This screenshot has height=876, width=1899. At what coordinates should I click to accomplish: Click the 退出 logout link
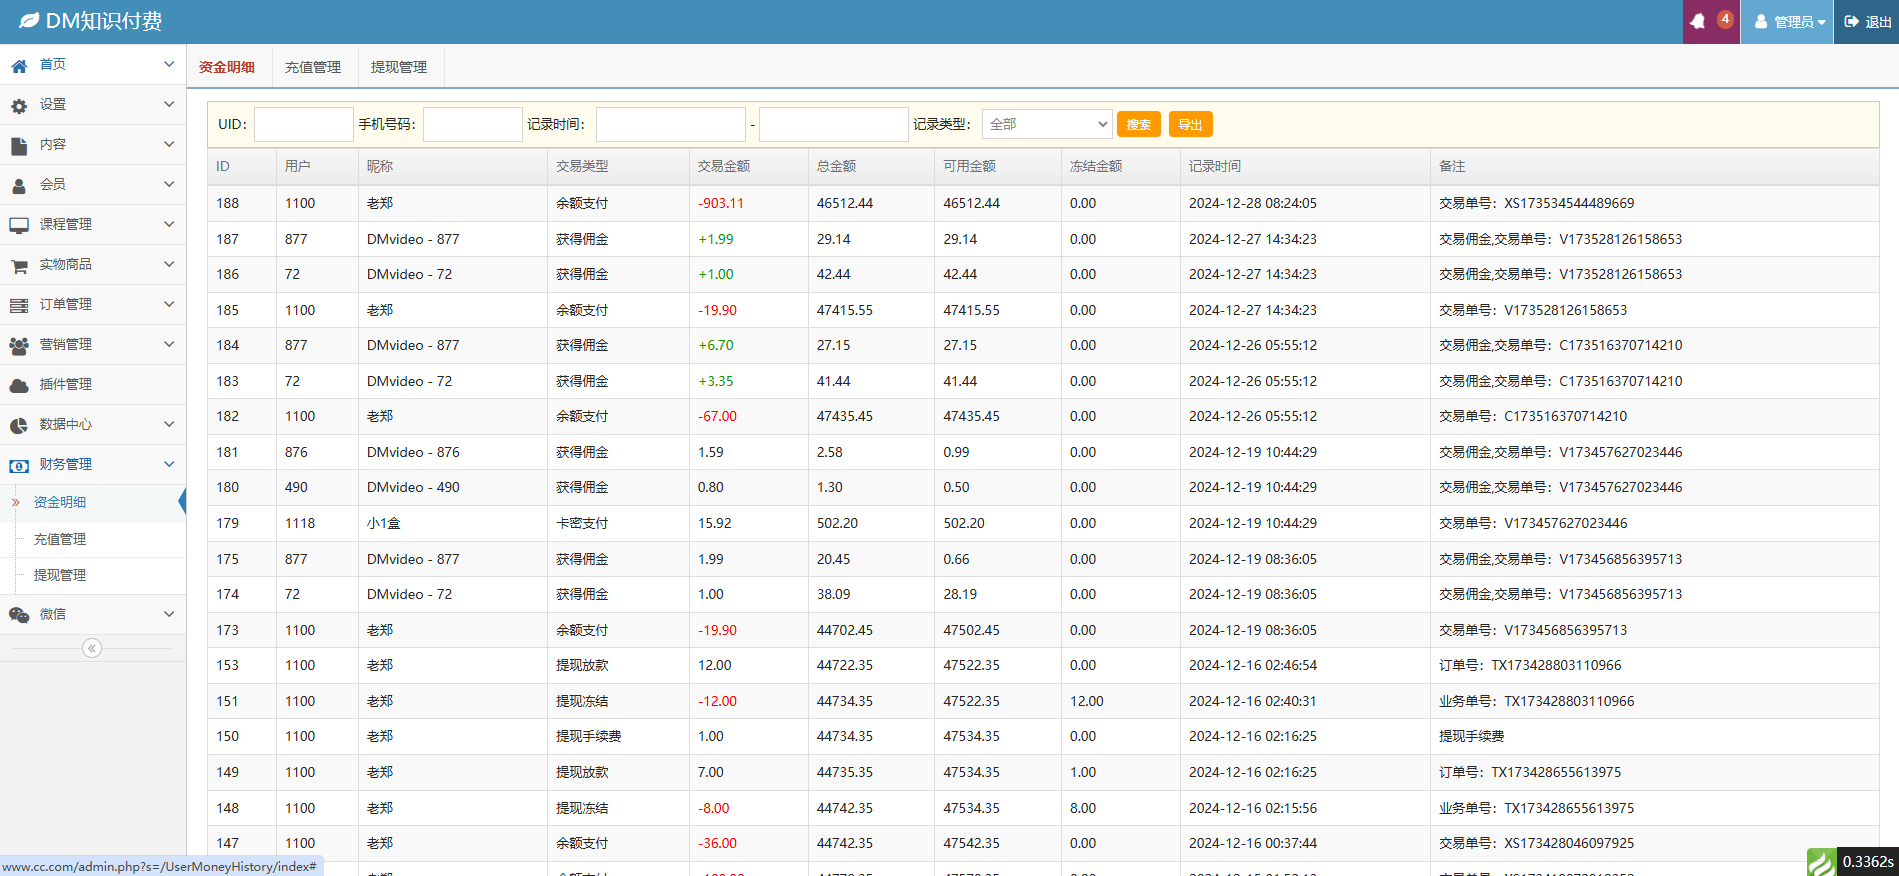tap(1867, 22)
